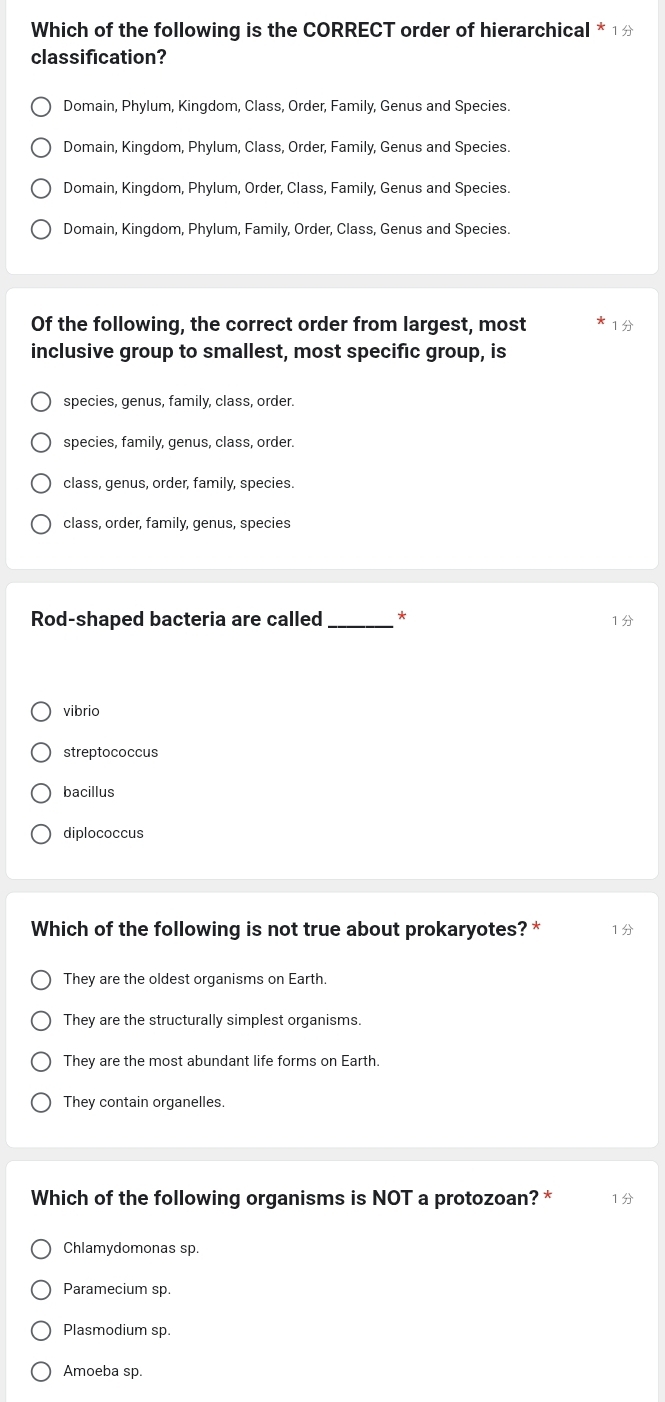Viewport: 665px width, 1402px height.
Task: Select 'They are the oldest organisms on Earth.'
Action: coord(41,980)
